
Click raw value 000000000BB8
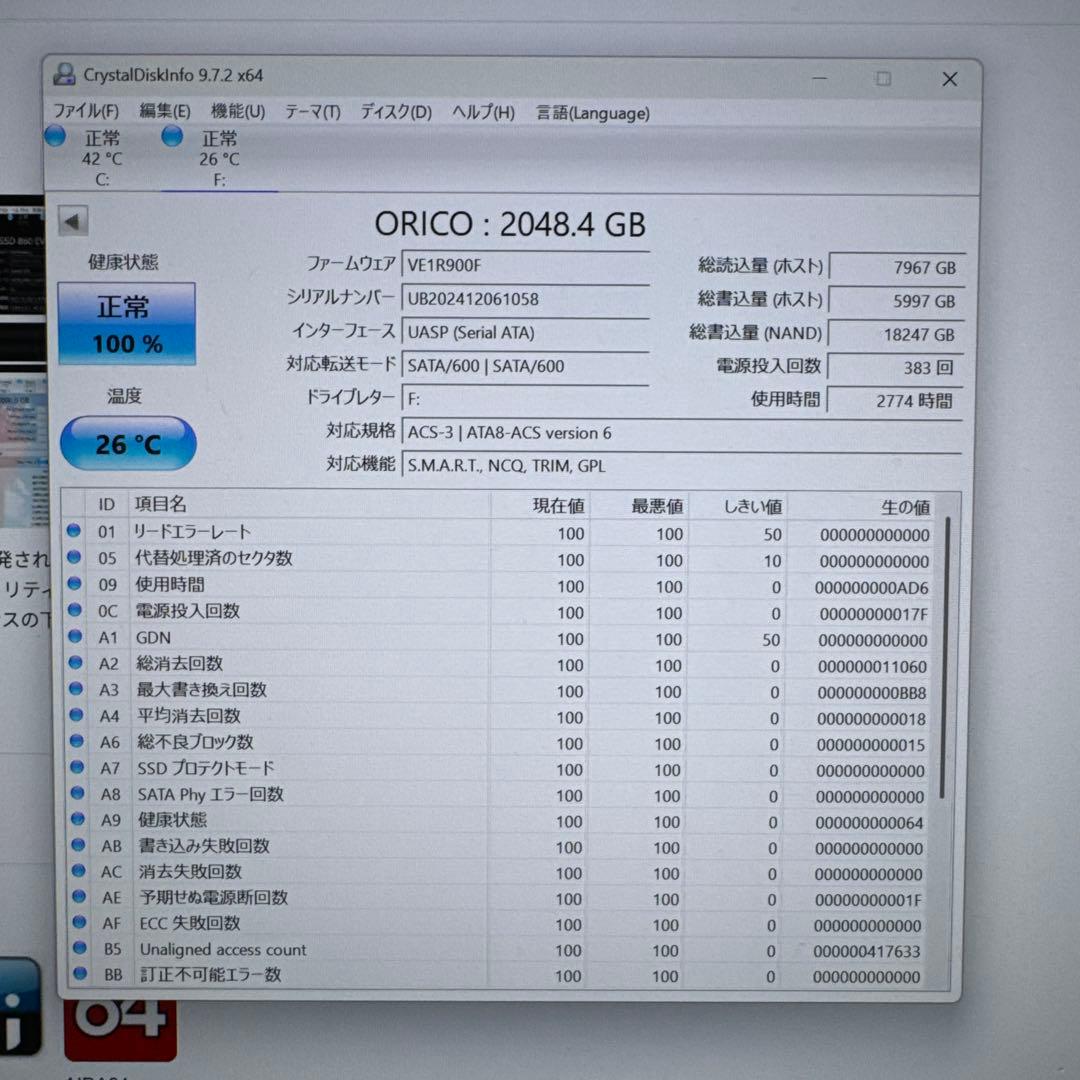coord(872,693)
